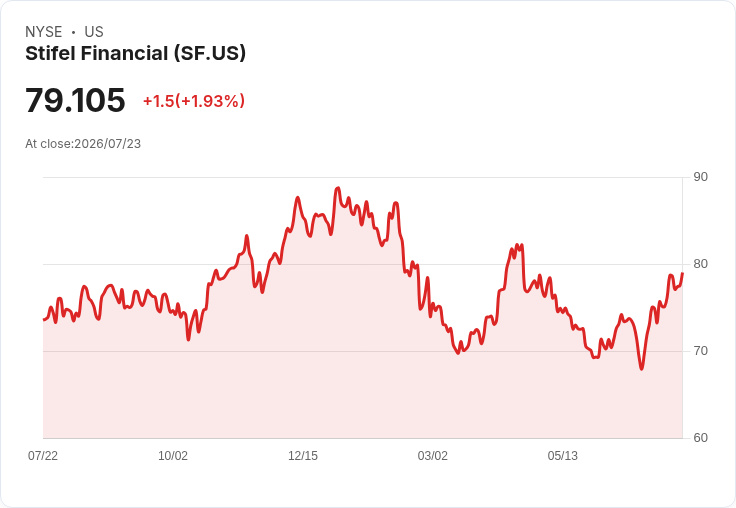This screenshot has width=736, height=508.
Task: Click the +1.5(+1.93%) change indicator
Action: click(x=194, y=101)
